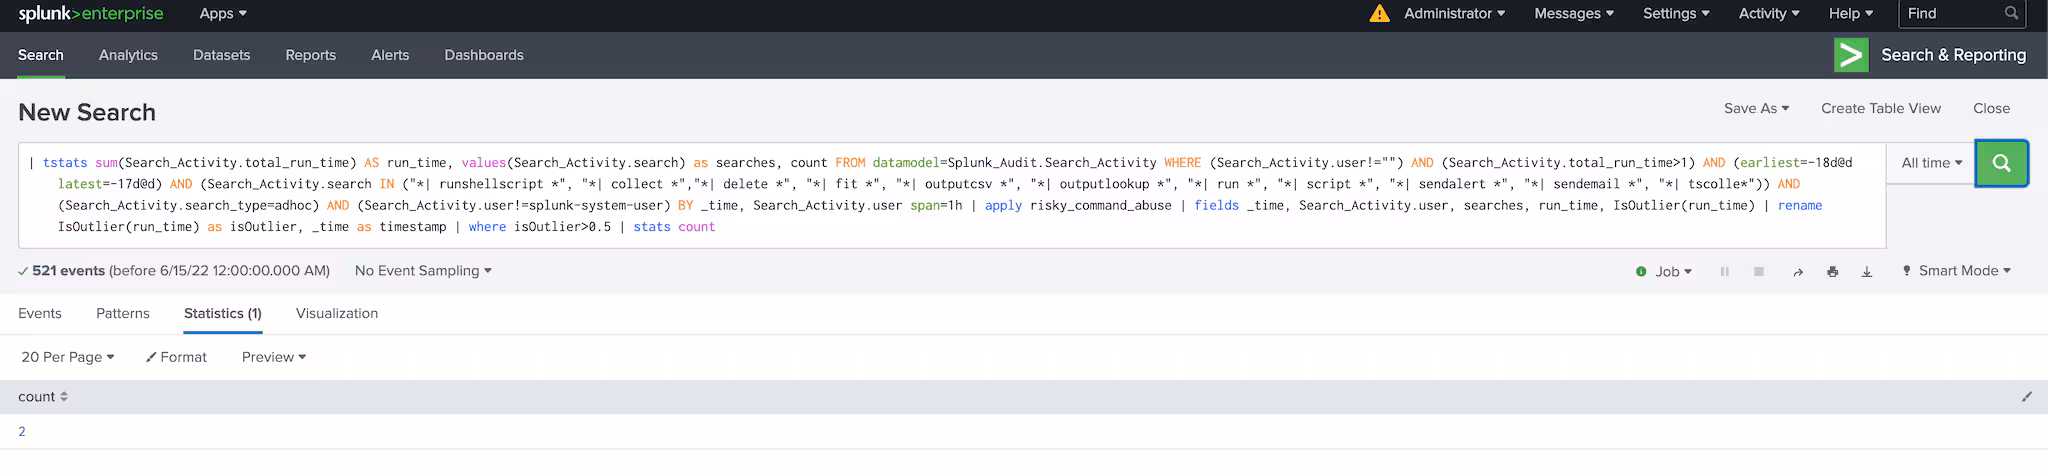Open the 20 Per Page dropdown

pyautogui.click(x=68, y=357)
